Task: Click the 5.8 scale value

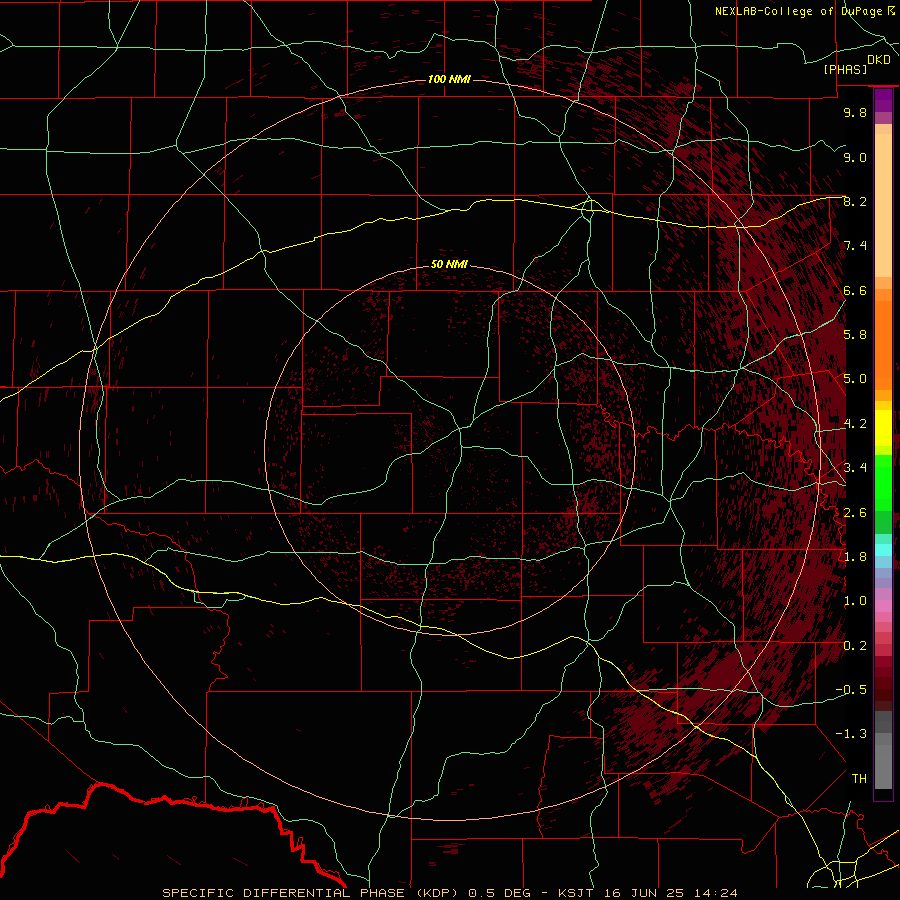Action: point(855,335)
